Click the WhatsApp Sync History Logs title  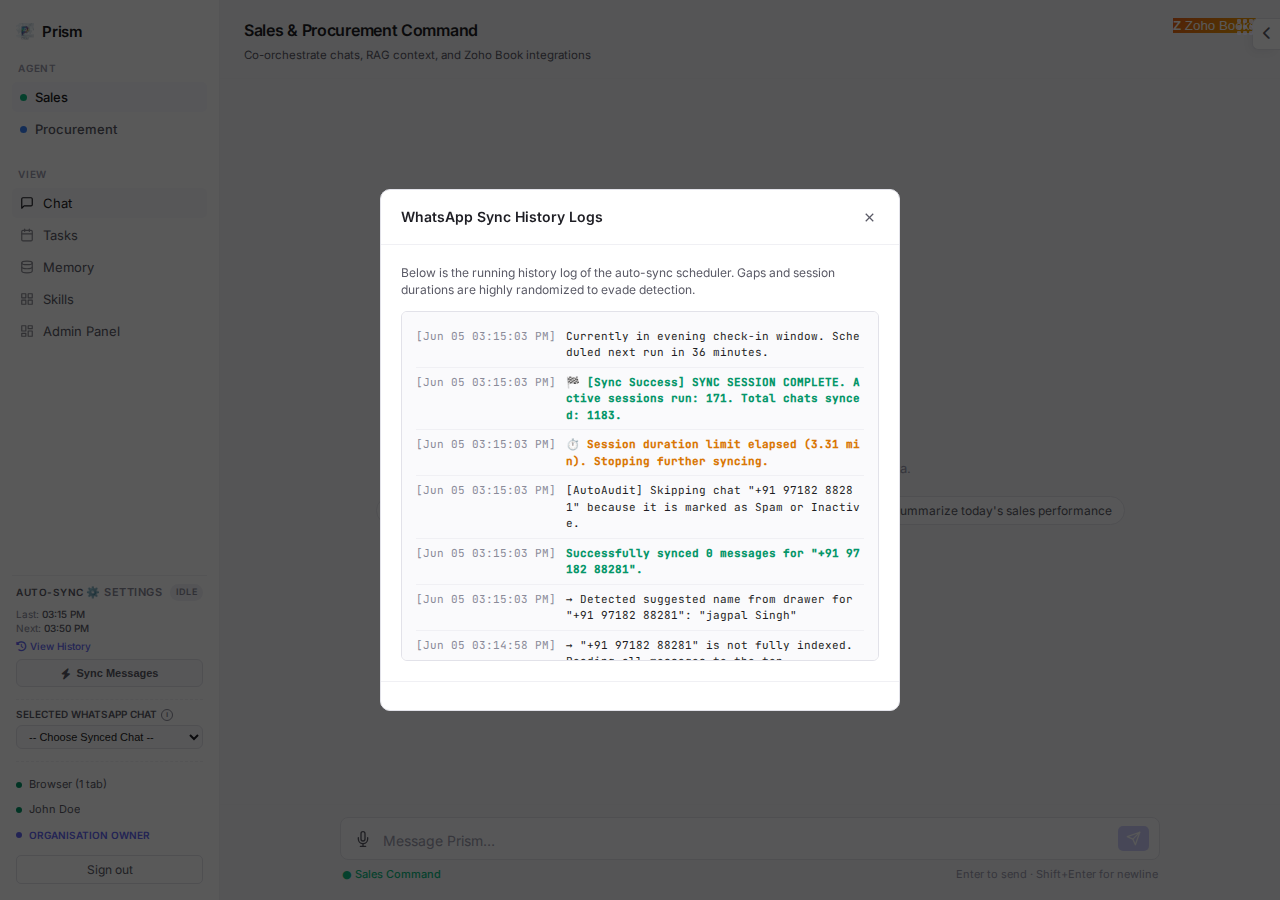[x=502, y=217]
